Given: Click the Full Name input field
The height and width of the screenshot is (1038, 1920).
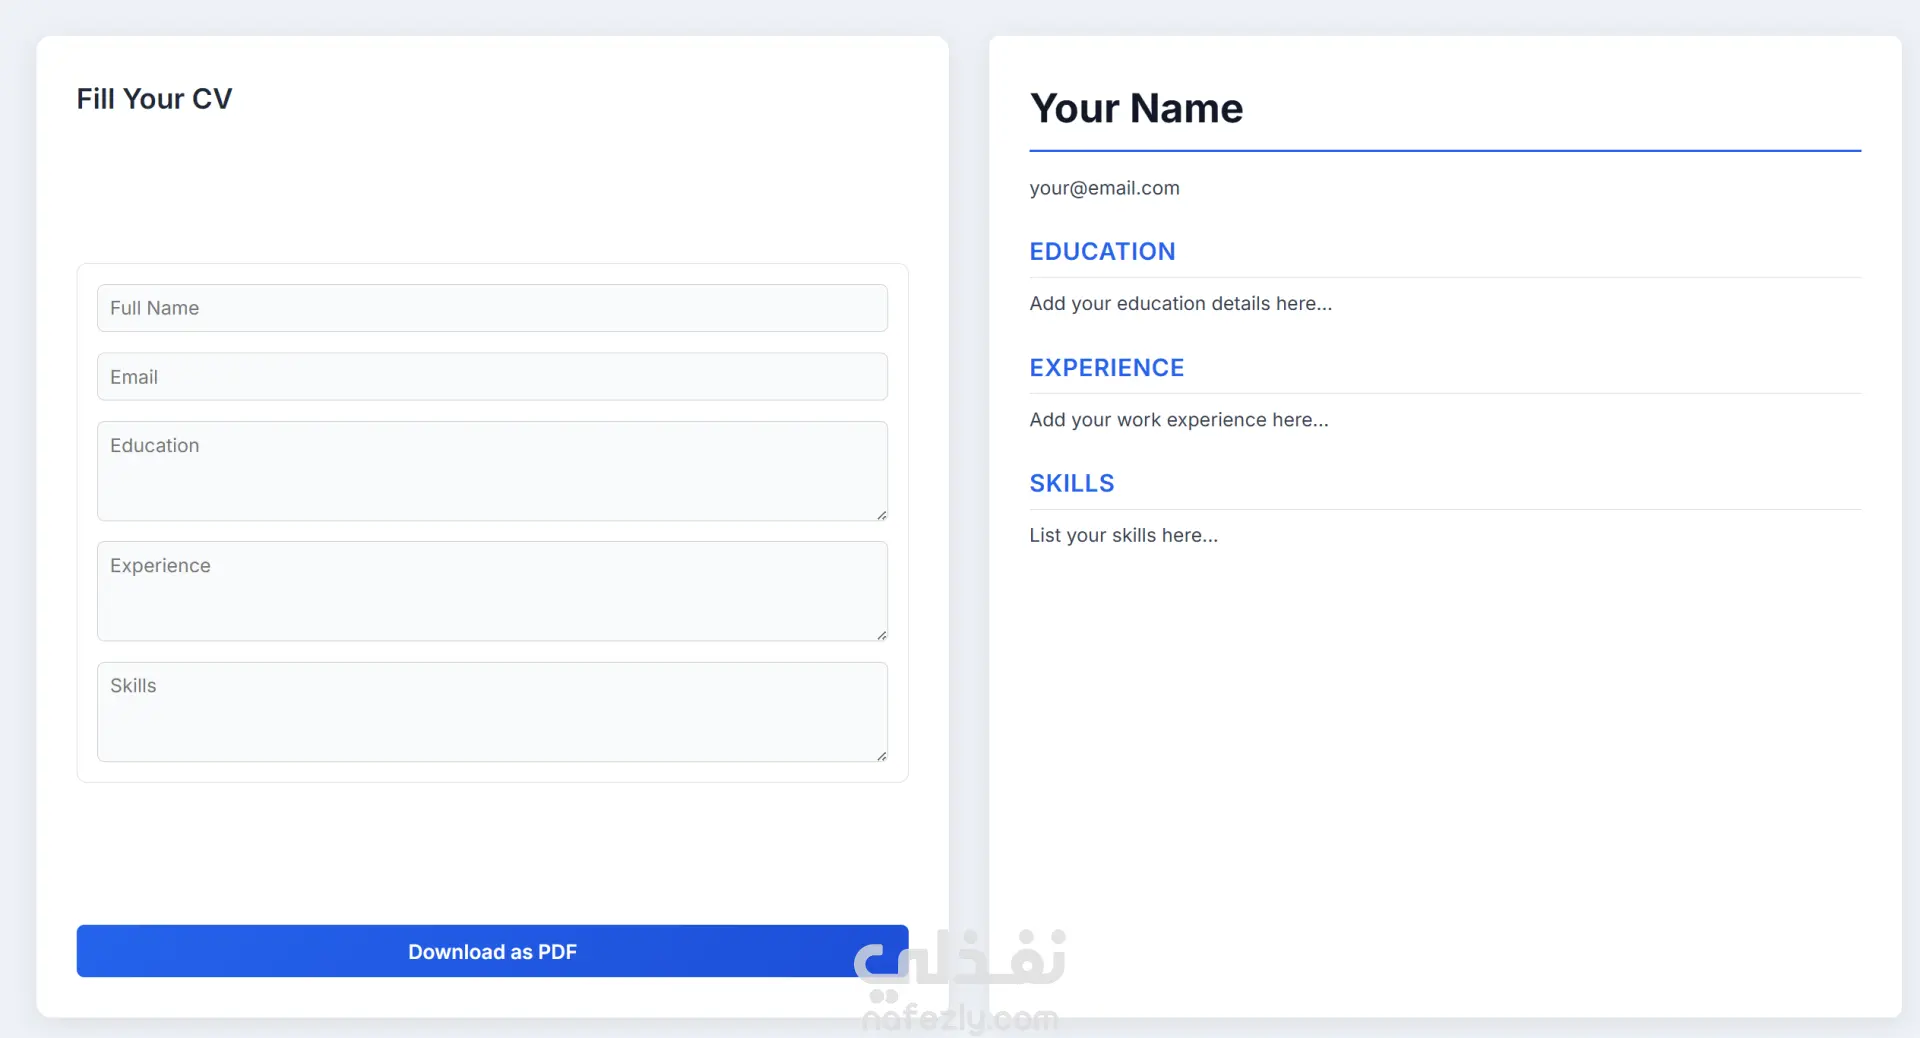Looking at the screenshot, I should click(492, 308).
